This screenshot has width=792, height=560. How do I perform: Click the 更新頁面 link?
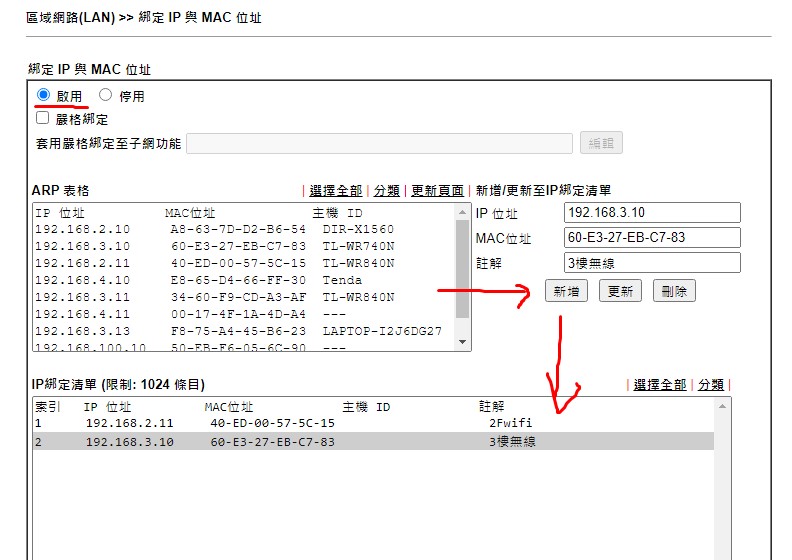pyautogui.click(x=437, y=190)
